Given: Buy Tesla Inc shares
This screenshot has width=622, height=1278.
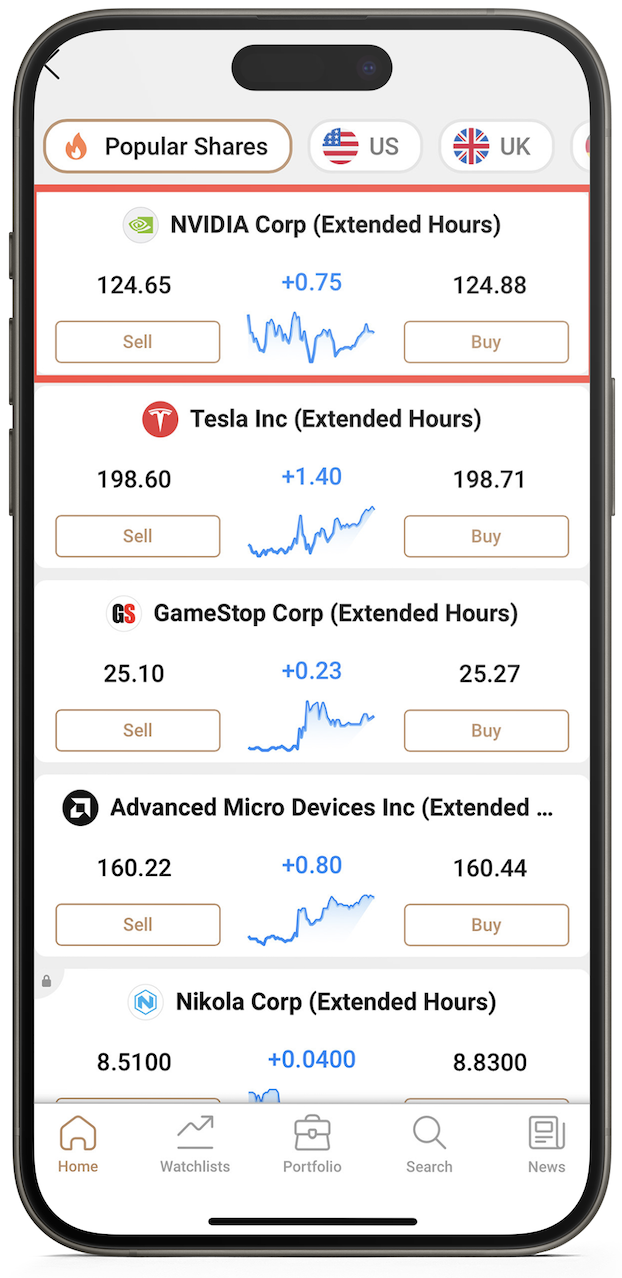Looking at the screenshot, I should [486, 536].
